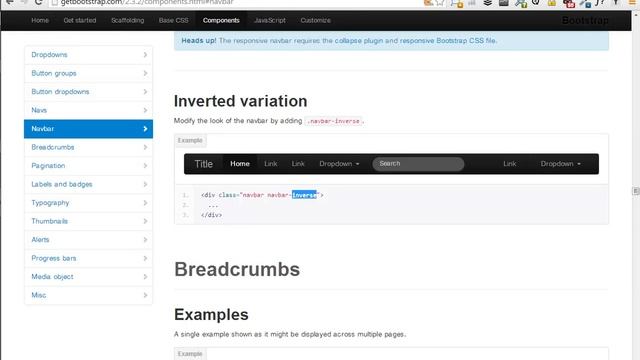This screenshot has height=360, width=640.
Task: Click the large Breadcrumbs heading
Action: tap(237, 269)
